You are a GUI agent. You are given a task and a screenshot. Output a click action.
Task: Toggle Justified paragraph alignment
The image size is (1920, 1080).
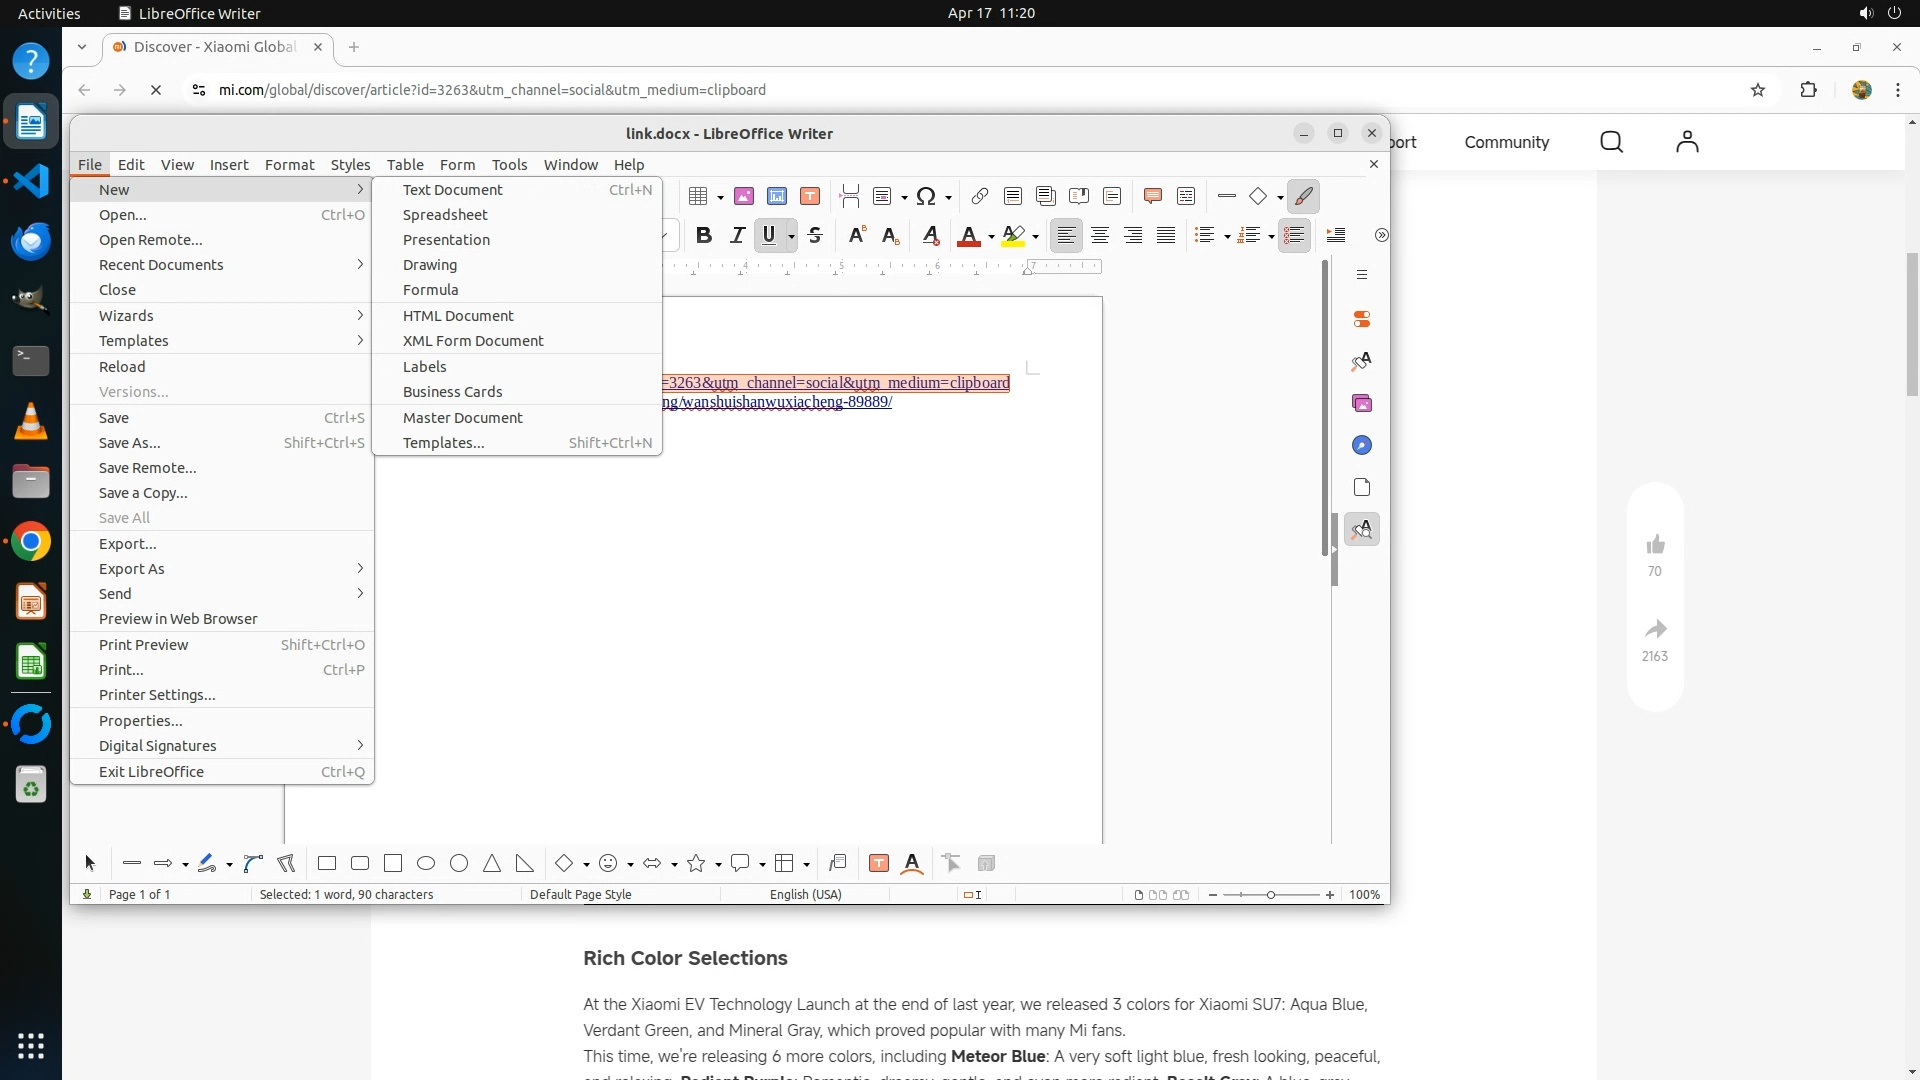point(1166,236)
